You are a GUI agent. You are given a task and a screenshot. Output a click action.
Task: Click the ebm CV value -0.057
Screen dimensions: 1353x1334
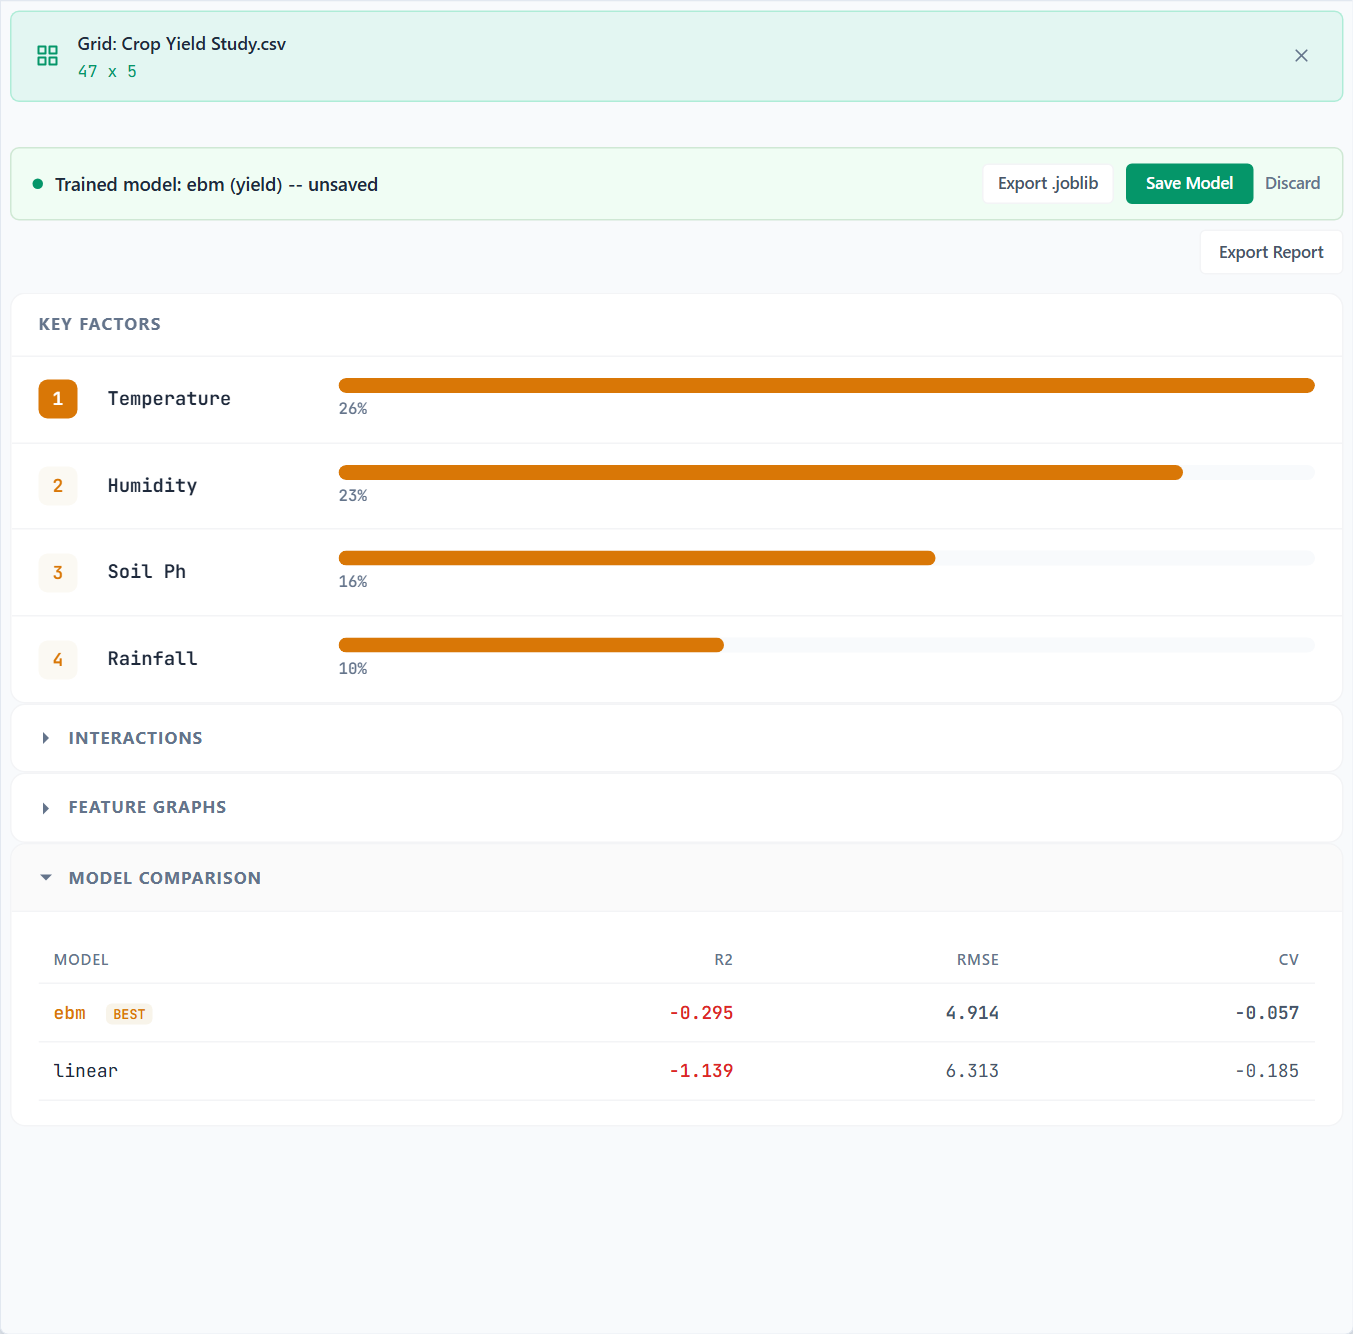point(1267,1013)
